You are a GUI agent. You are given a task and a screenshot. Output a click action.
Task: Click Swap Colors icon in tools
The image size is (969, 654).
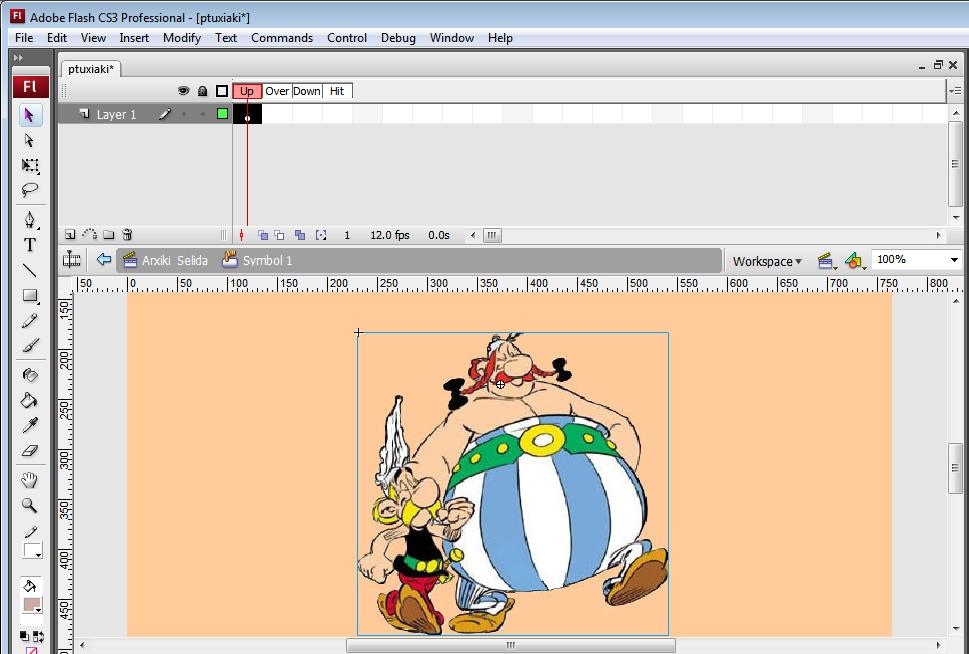[x=39, y=636]
